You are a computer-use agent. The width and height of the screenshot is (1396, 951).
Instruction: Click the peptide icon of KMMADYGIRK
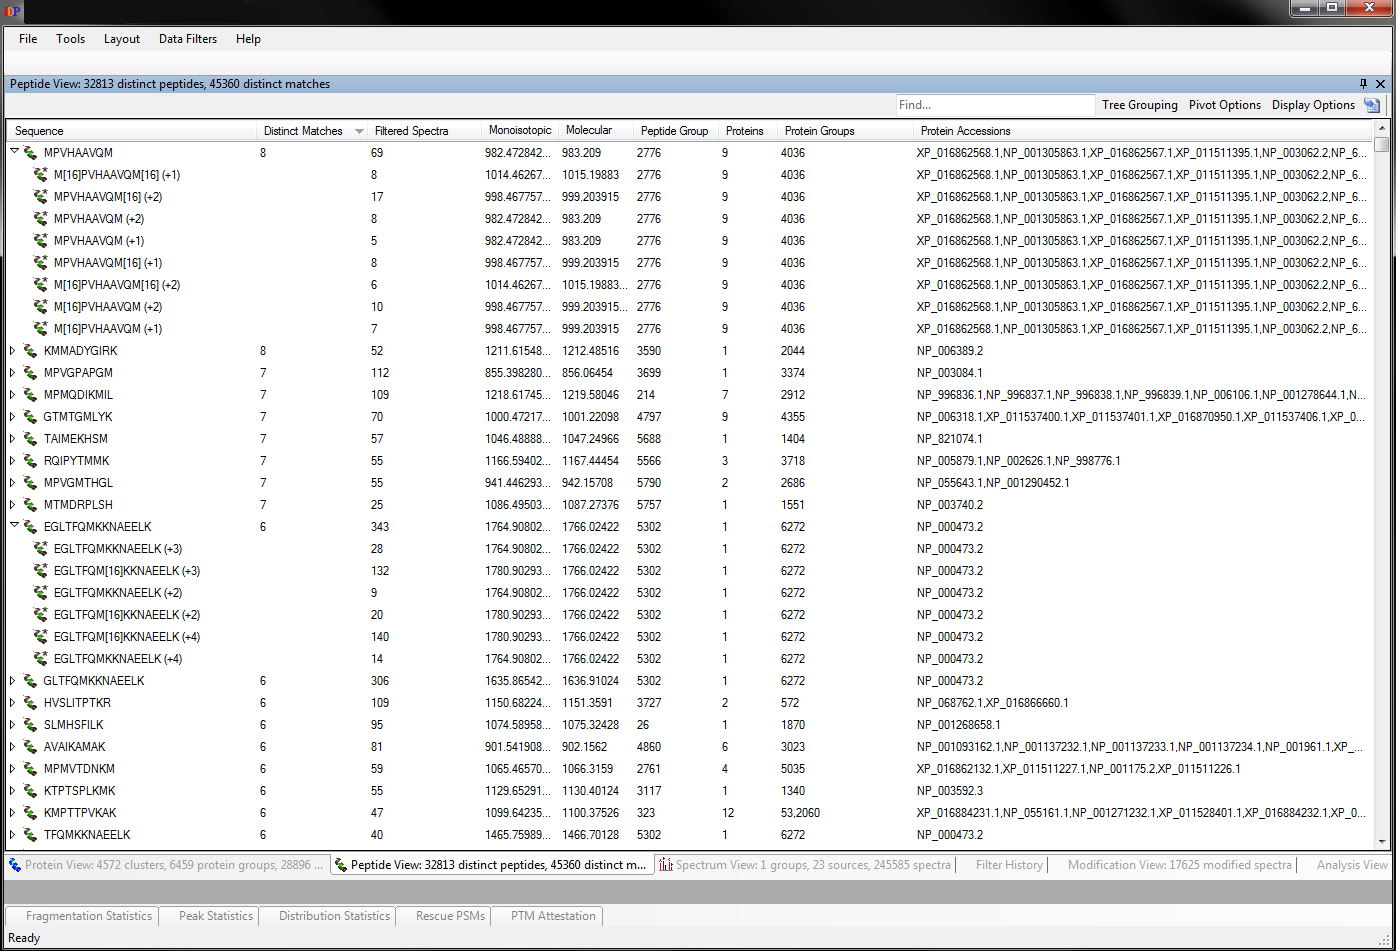(30, 351)
